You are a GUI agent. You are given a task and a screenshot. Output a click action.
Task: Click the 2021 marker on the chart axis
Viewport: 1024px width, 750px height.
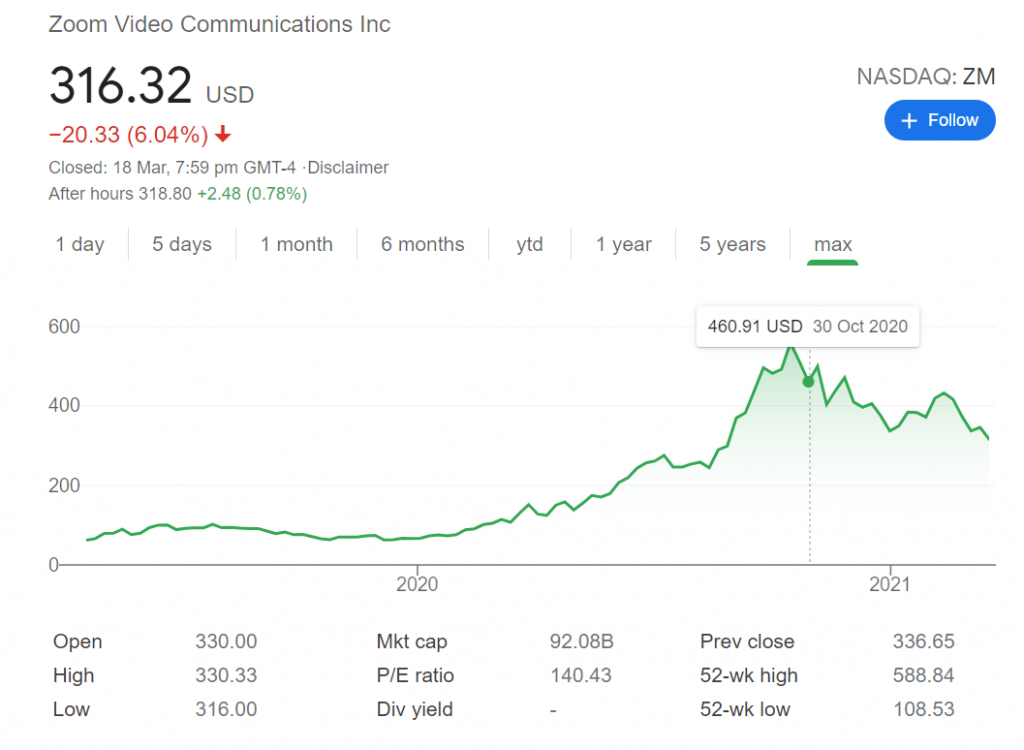click(889, 583)
